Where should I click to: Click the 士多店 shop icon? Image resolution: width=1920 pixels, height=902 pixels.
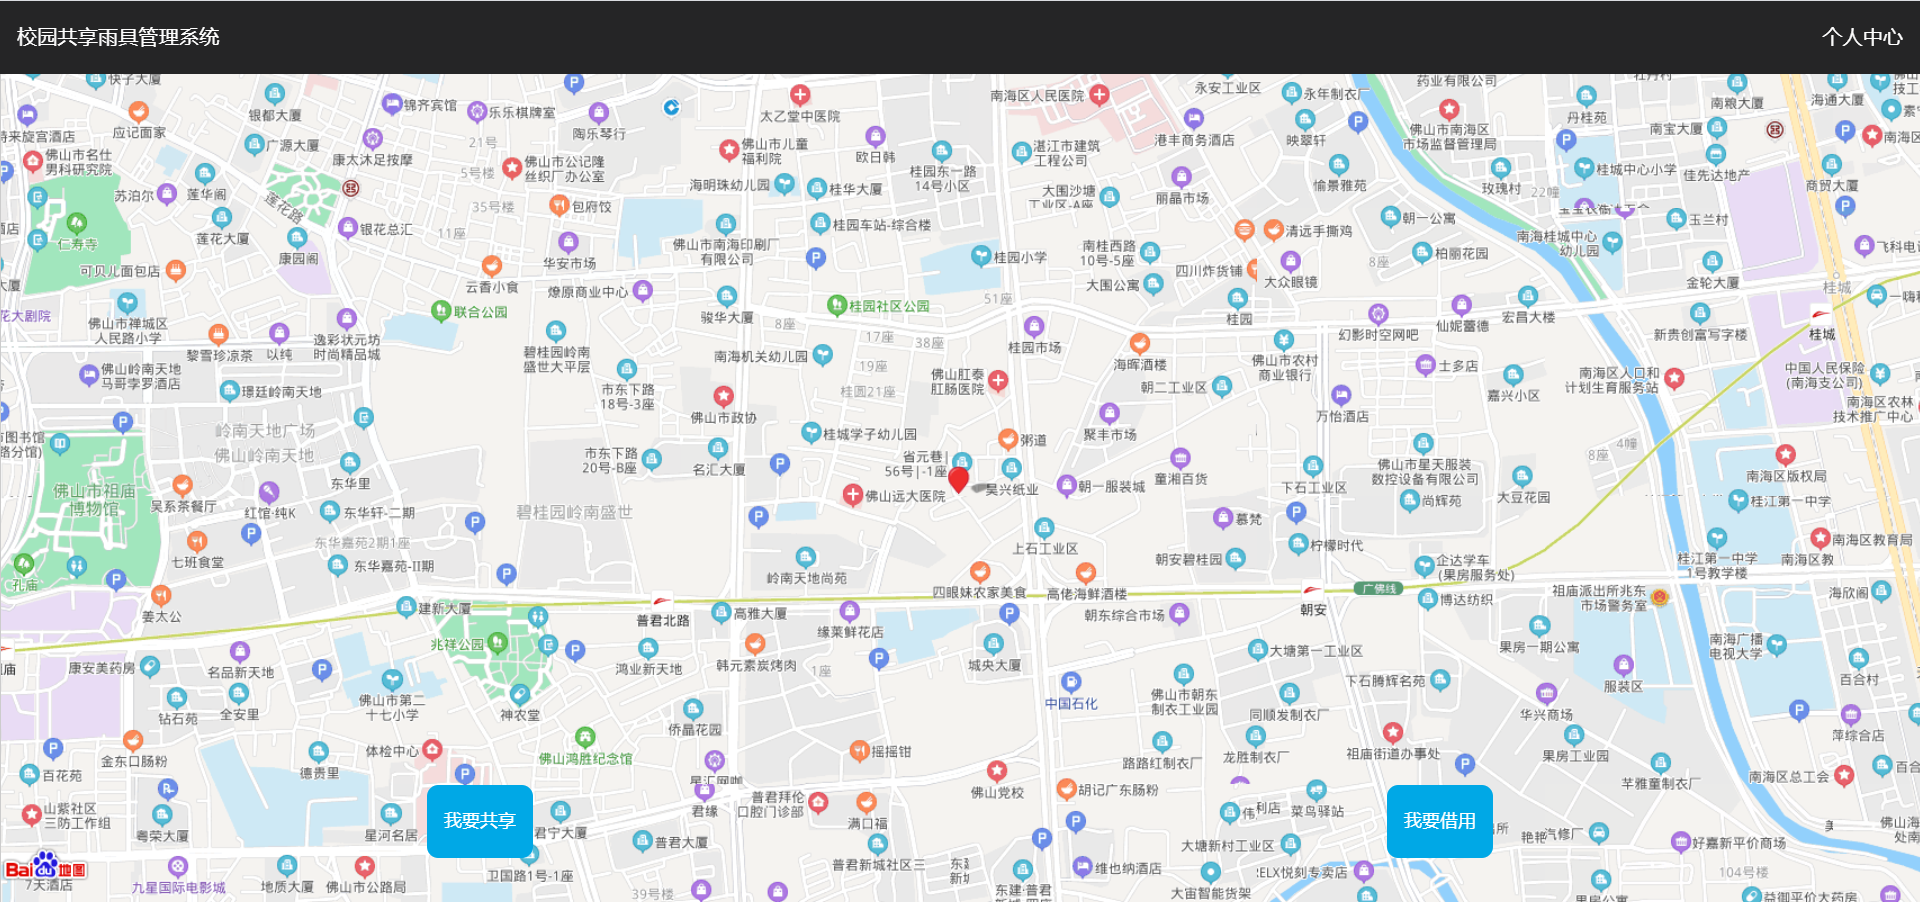[x=1426, y=365]
